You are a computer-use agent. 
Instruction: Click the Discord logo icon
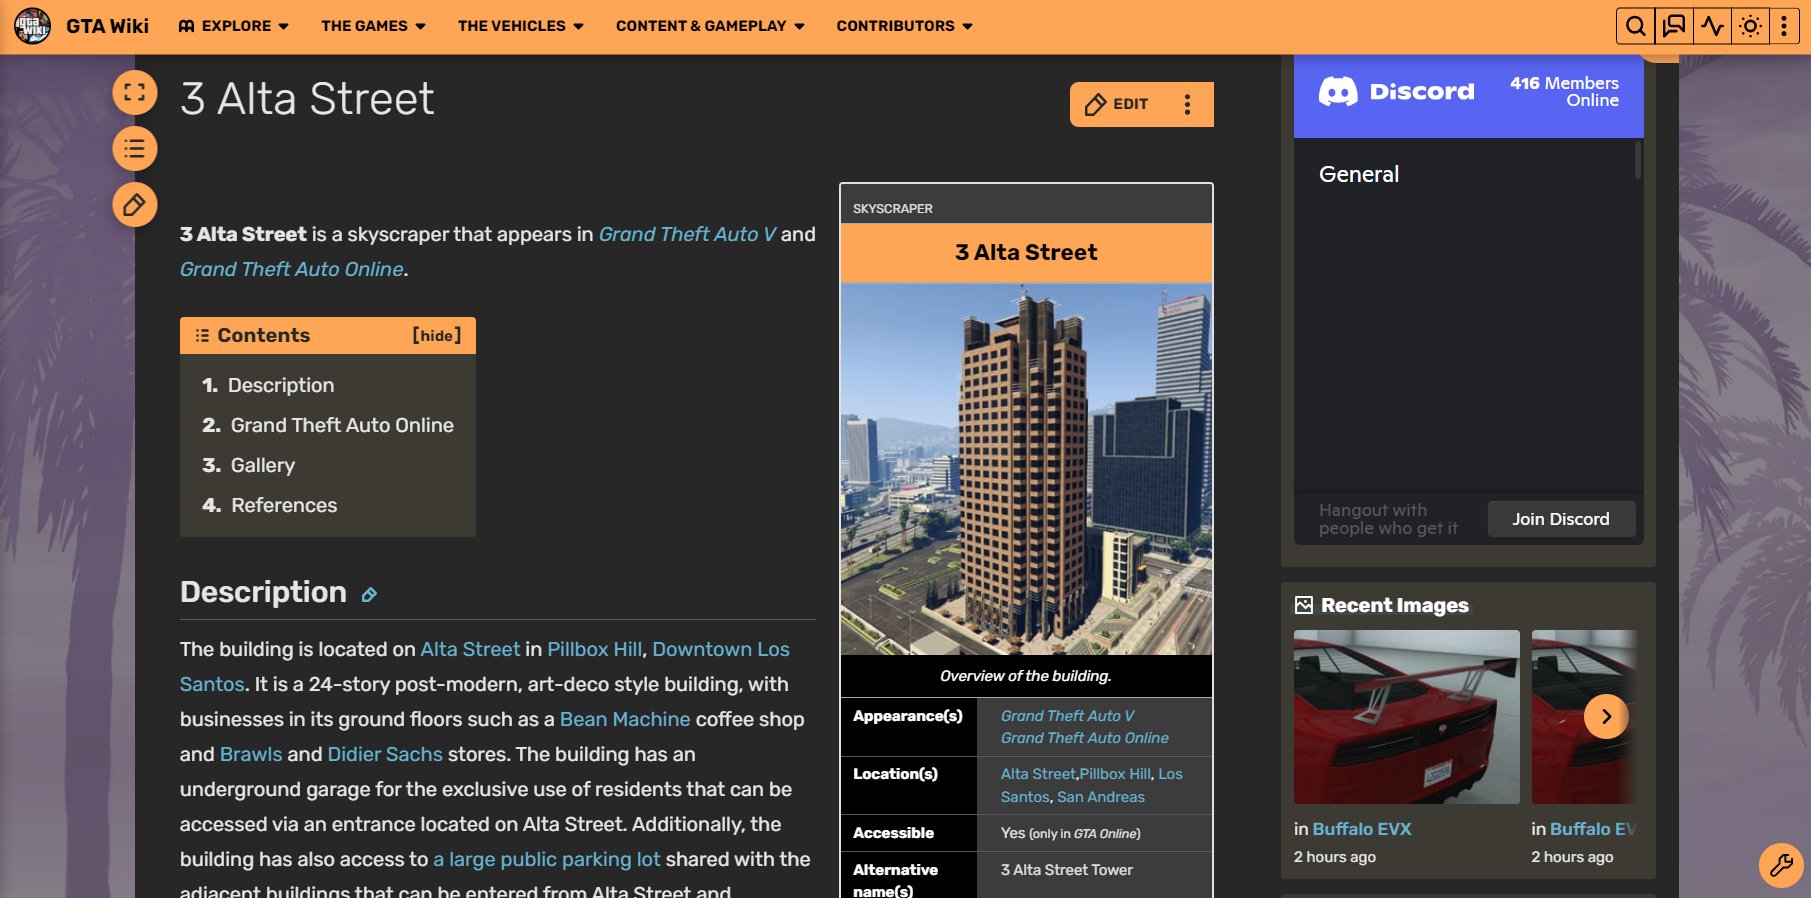click(1338, 92)
